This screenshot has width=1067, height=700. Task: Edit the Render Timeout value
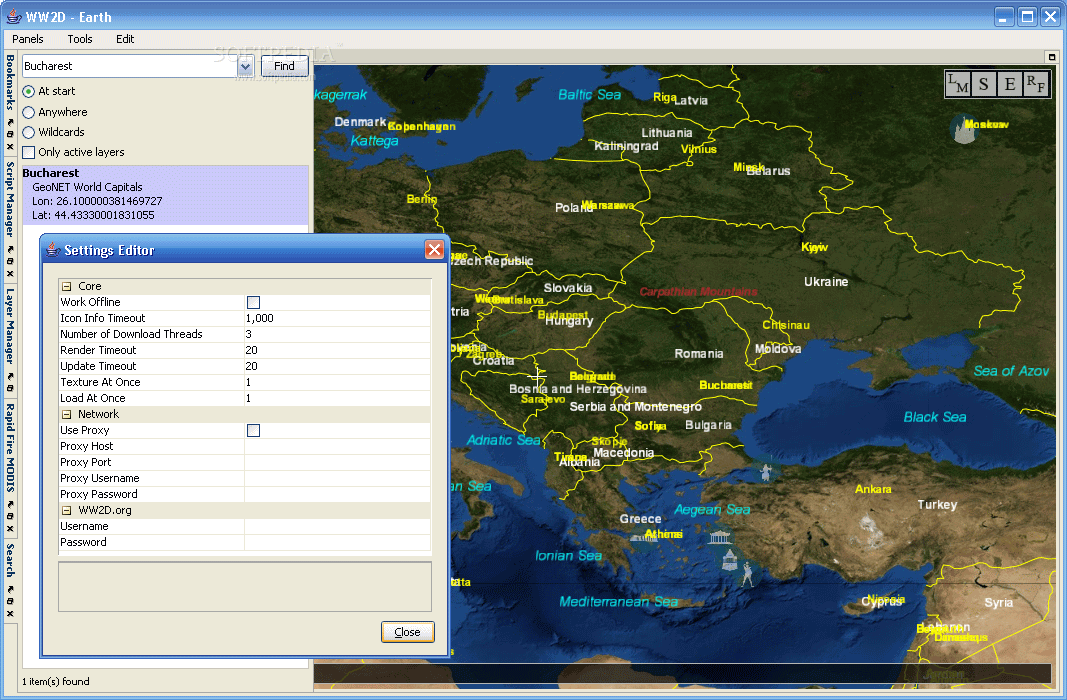(337, 350)
